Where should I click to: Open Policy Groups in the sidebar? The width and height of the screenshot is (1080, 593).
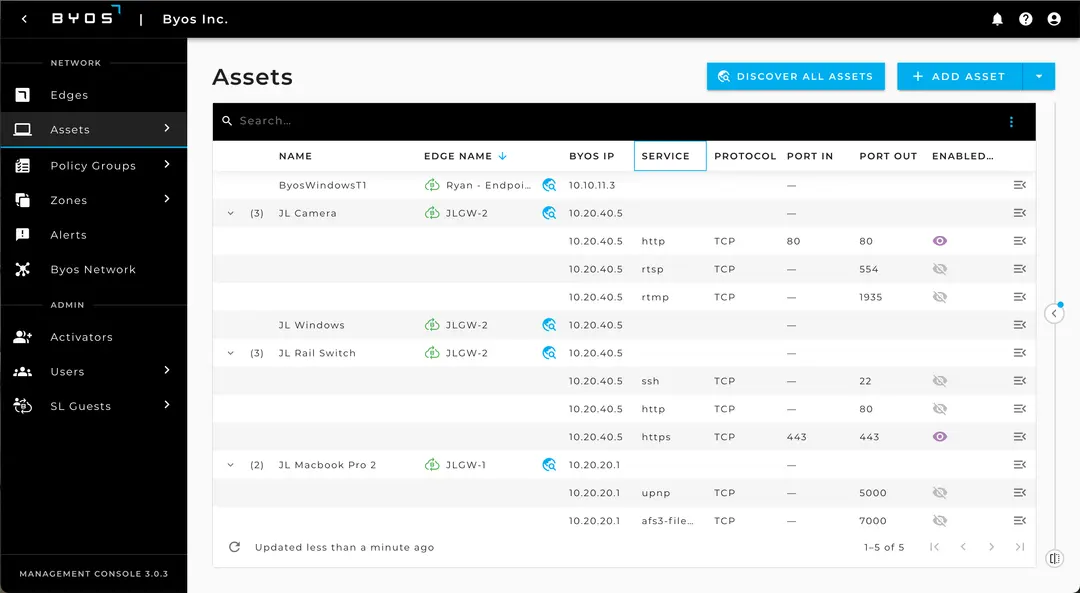(93, 165)
